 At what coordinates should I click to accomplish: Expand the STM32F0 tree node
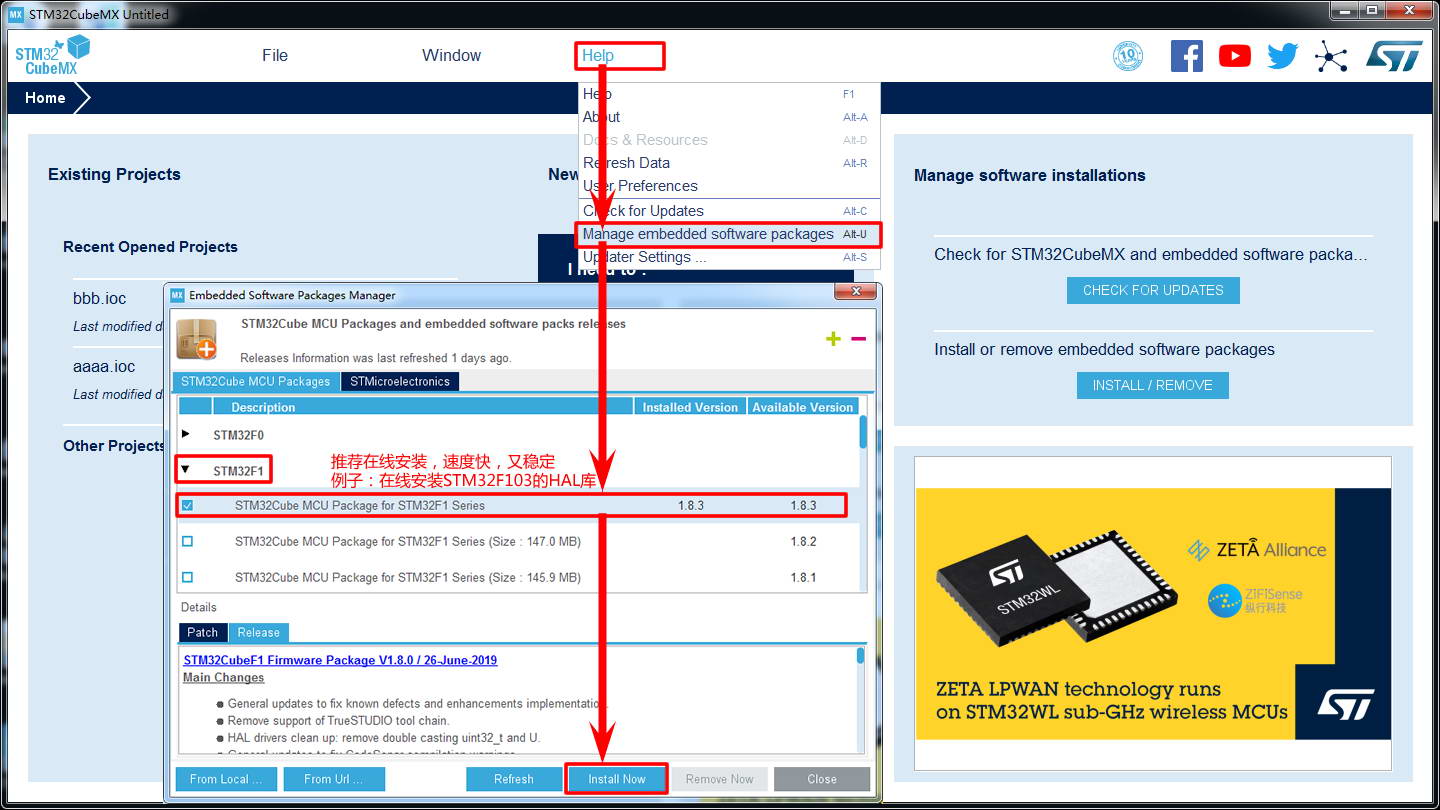coord(186,435)
